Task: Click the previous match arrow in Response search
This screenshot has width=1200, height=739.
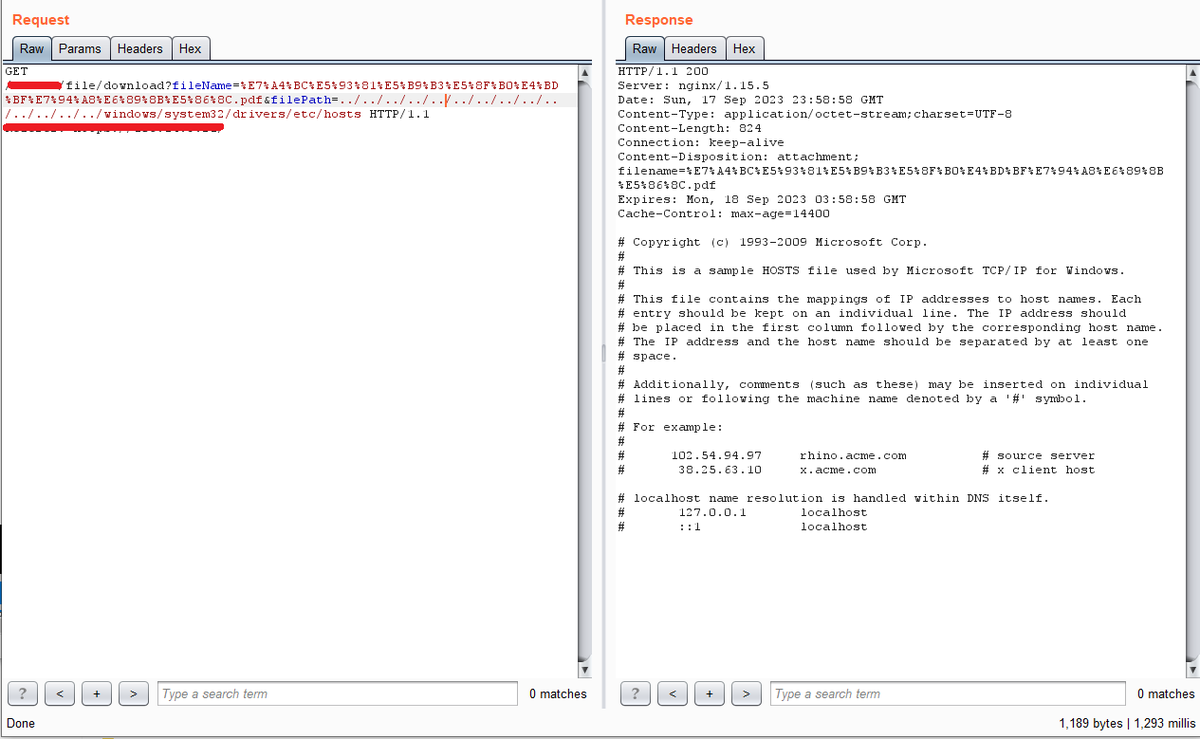Action: 673,693
